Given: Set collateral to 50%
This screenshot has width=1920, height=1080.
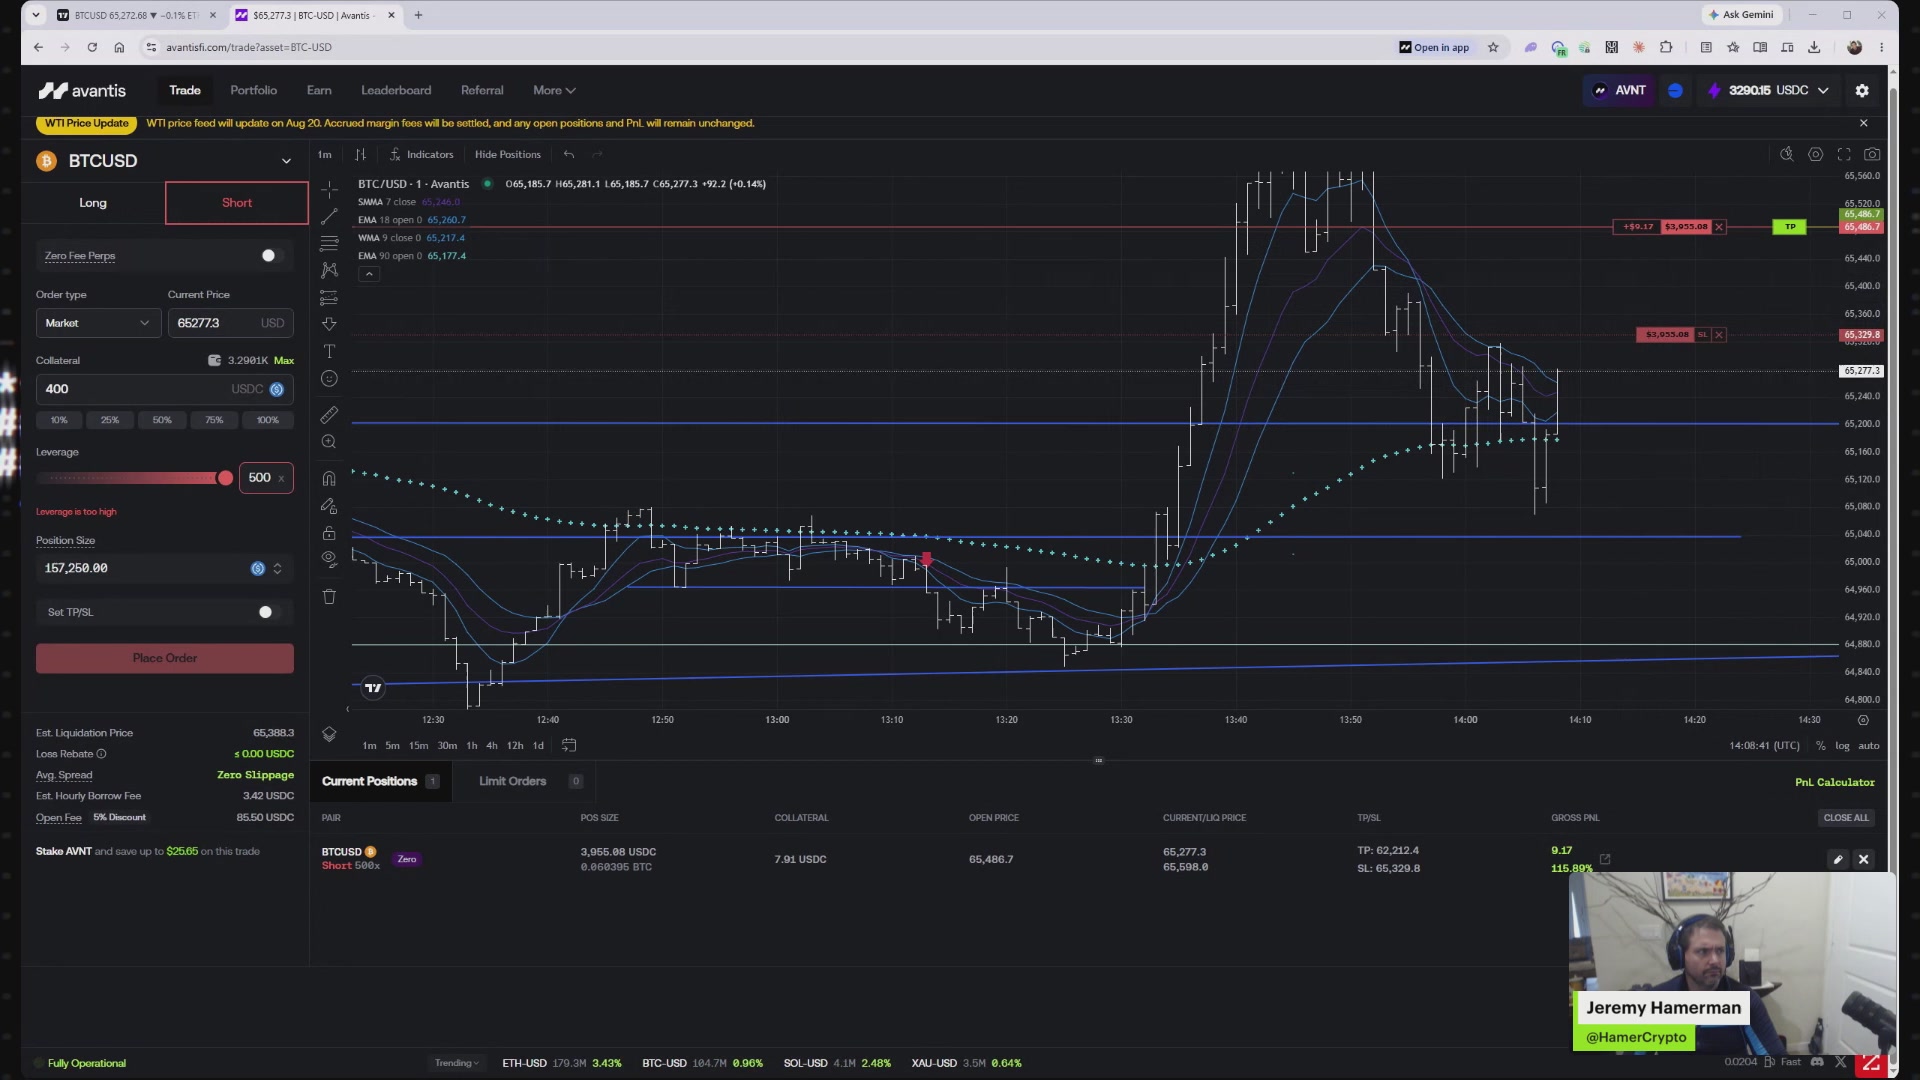Looking at the screenshot, I should [x=162, y=420].
